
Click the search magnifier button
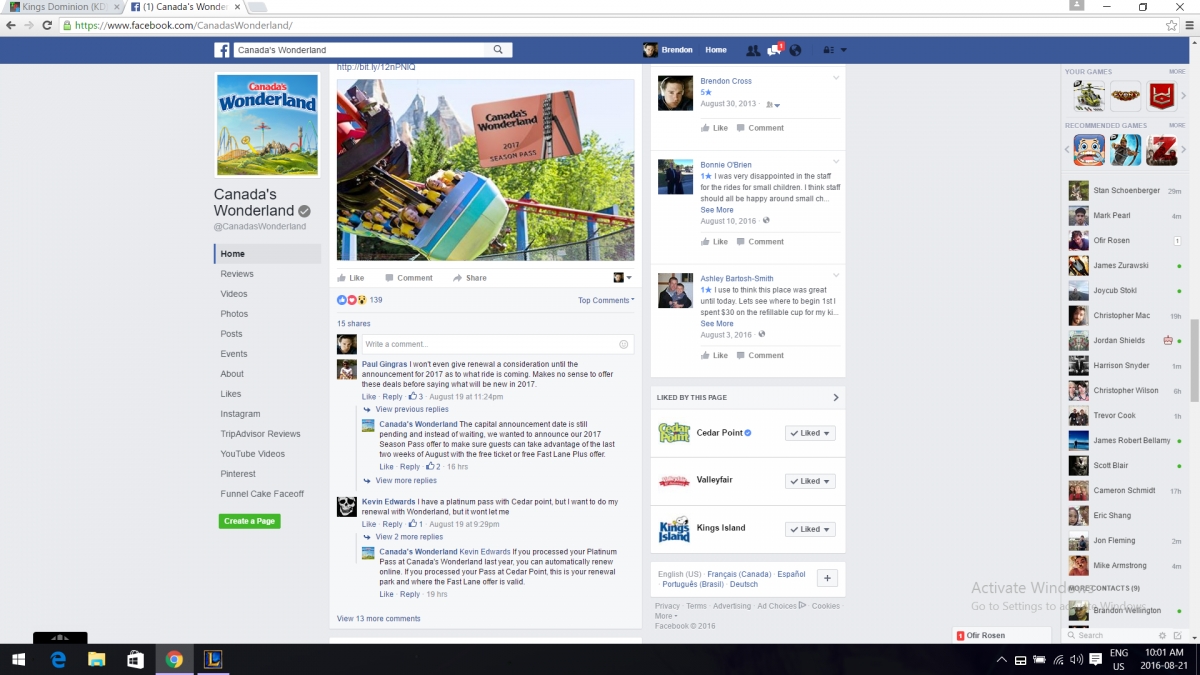tap(498, 50)
